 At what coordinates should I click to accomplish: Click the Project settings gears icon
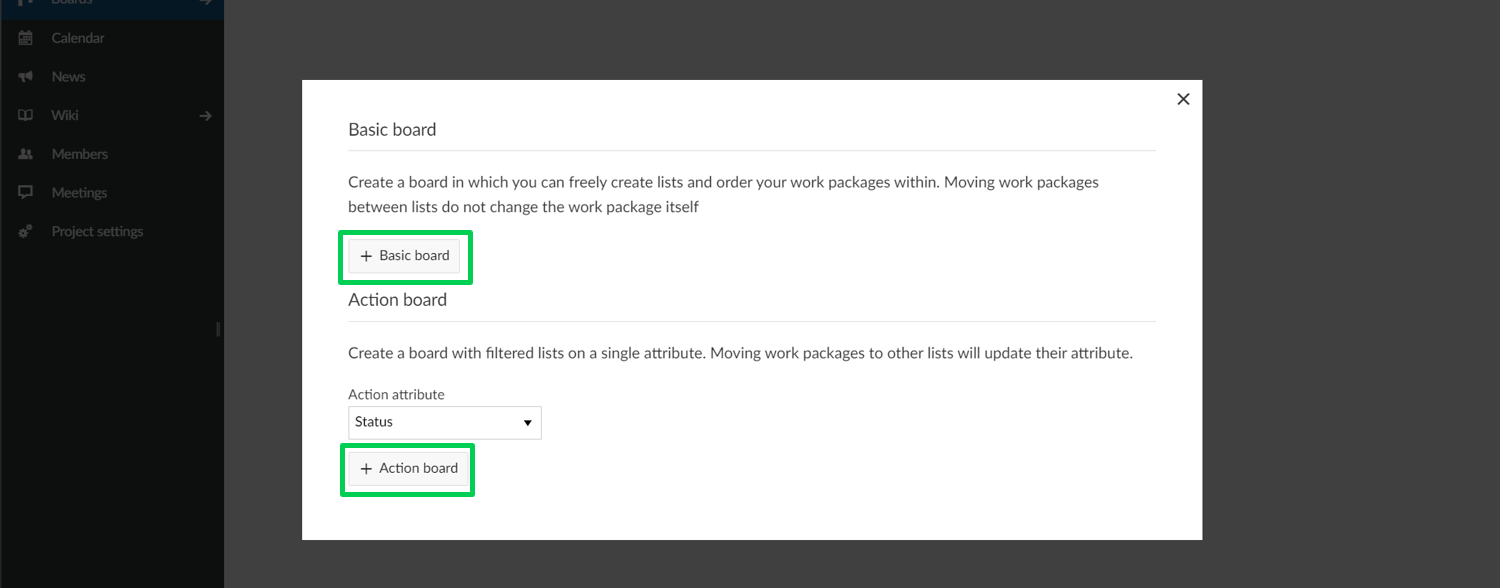pyautogui.click(x=26, y=232)
